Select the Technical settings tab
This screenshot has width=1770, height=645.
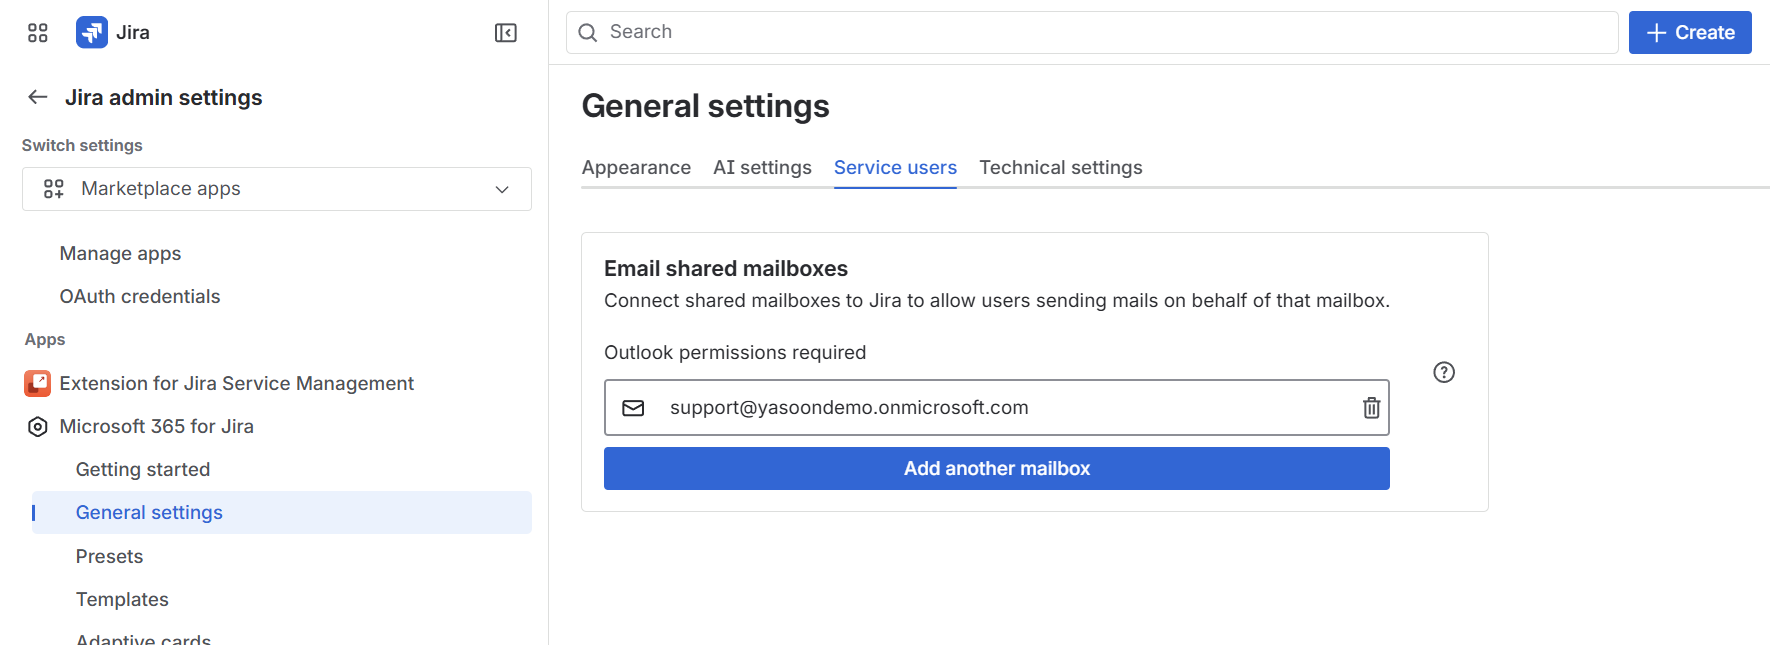tap(1060, 168)
